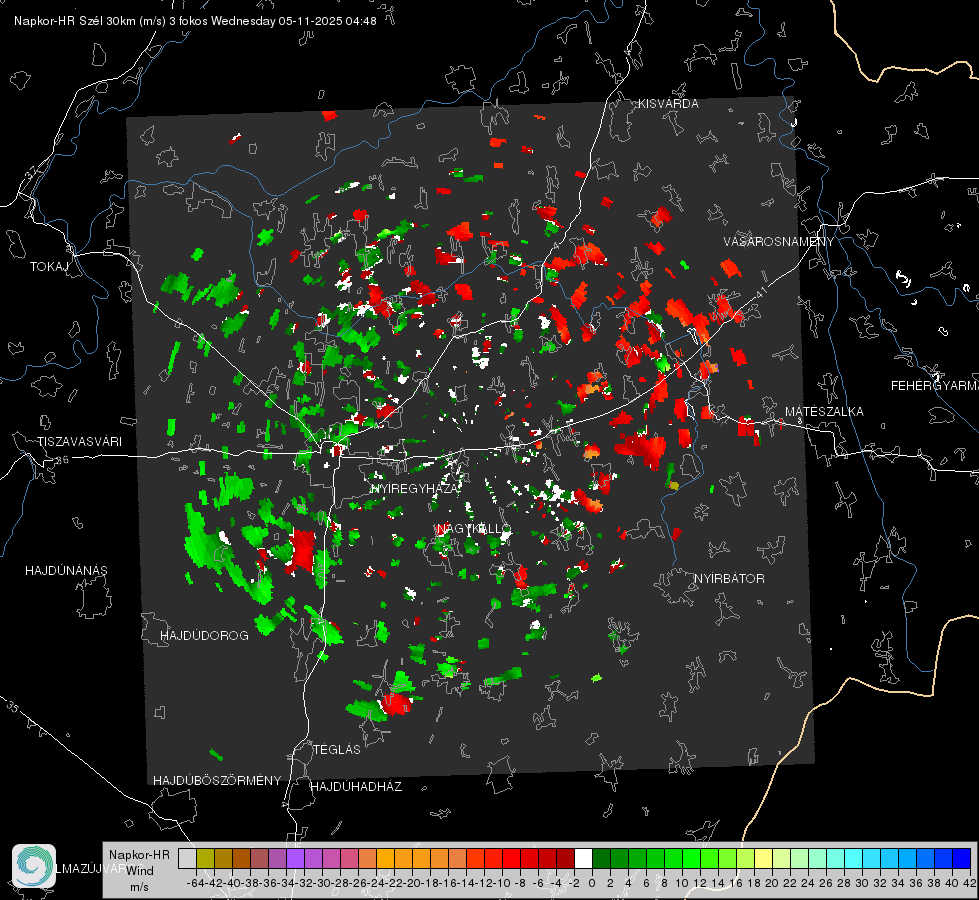The image size is (979, 900).
Task: Pick the yellow swatch between 18 and 20
Action: 764,858
